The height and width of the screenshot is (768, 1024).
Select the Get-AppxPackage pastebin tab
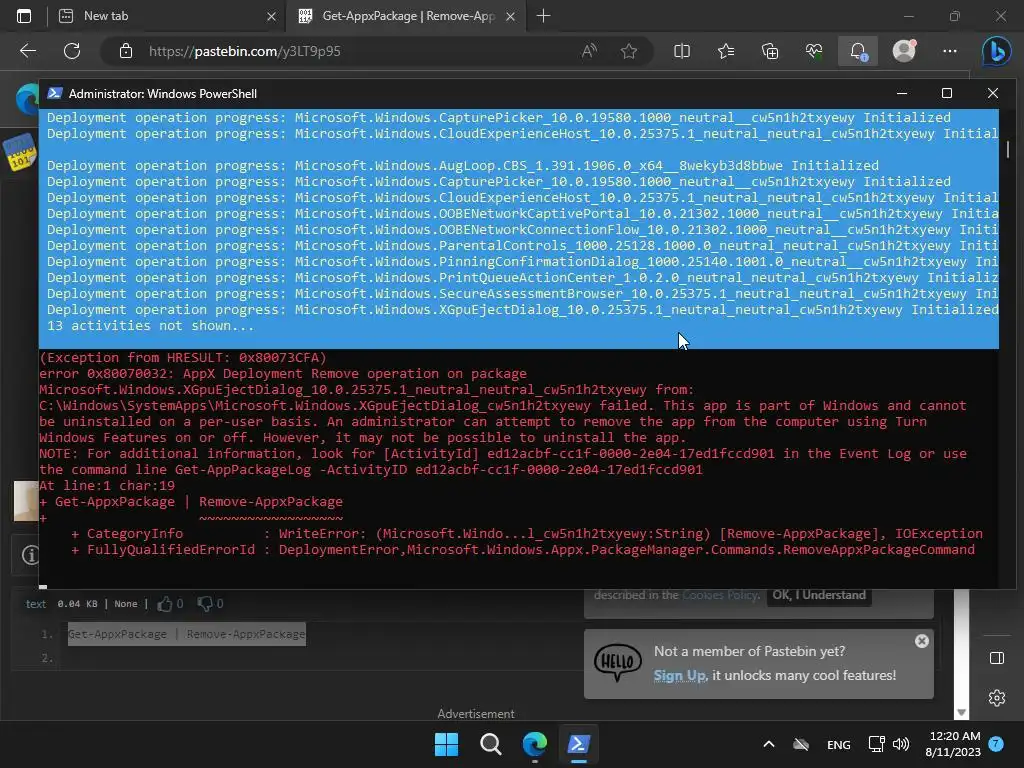tap(408, 16)
